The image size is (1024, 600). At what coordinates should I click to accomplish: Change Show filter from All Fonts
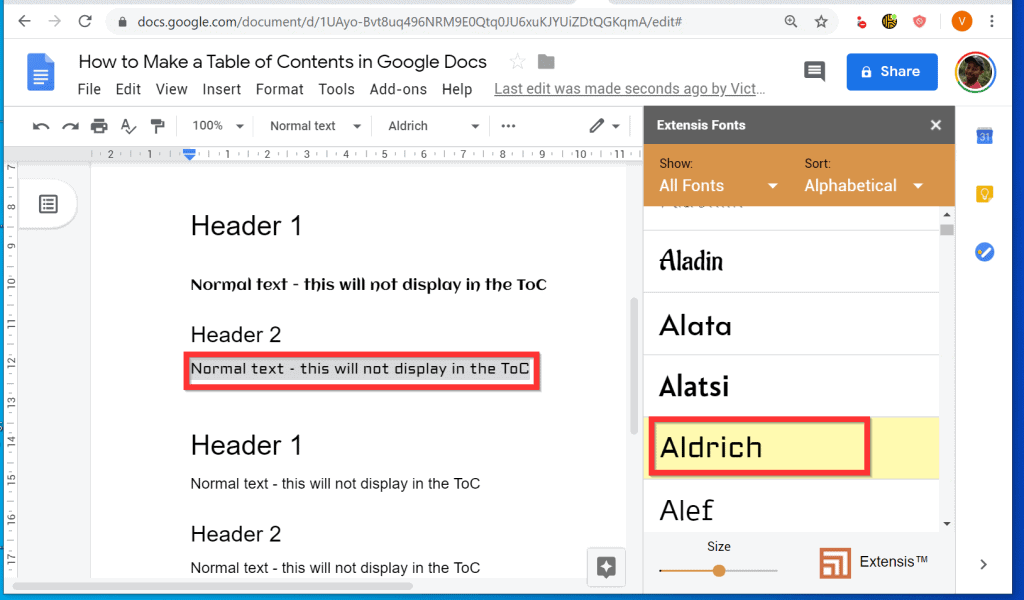point(716,185)
